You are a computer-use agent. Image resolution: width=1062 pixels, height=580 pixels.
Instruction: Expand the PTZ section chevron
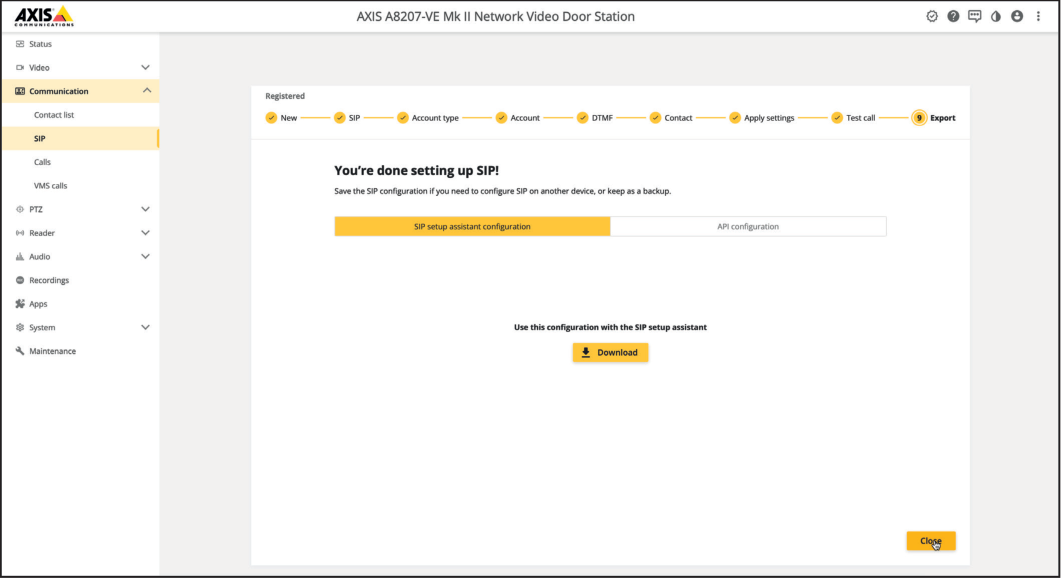pos(146,209)
